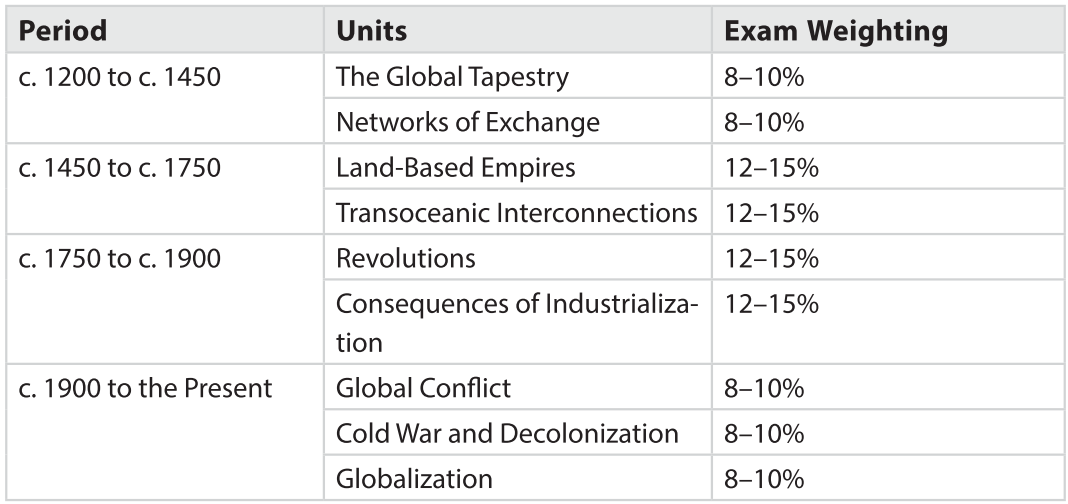
Task: Click the Global Conflict unit
Action: pos(425,387)
